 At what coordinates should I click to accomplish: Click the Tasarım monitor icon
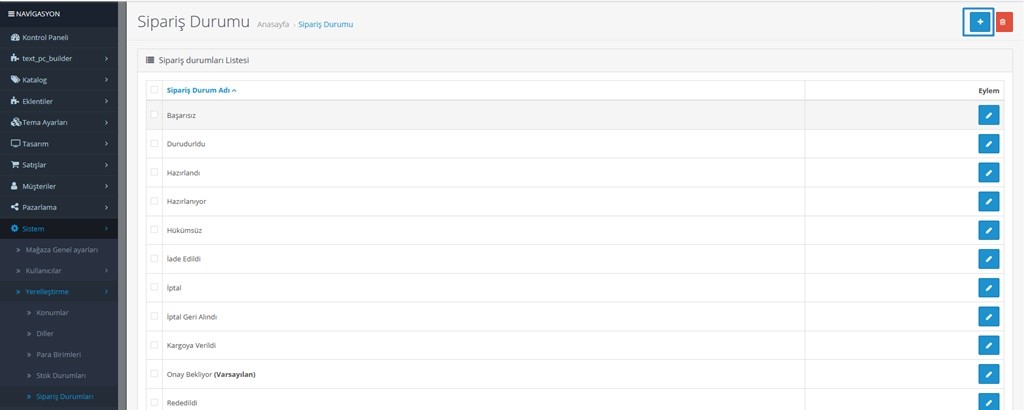(15, 144)
